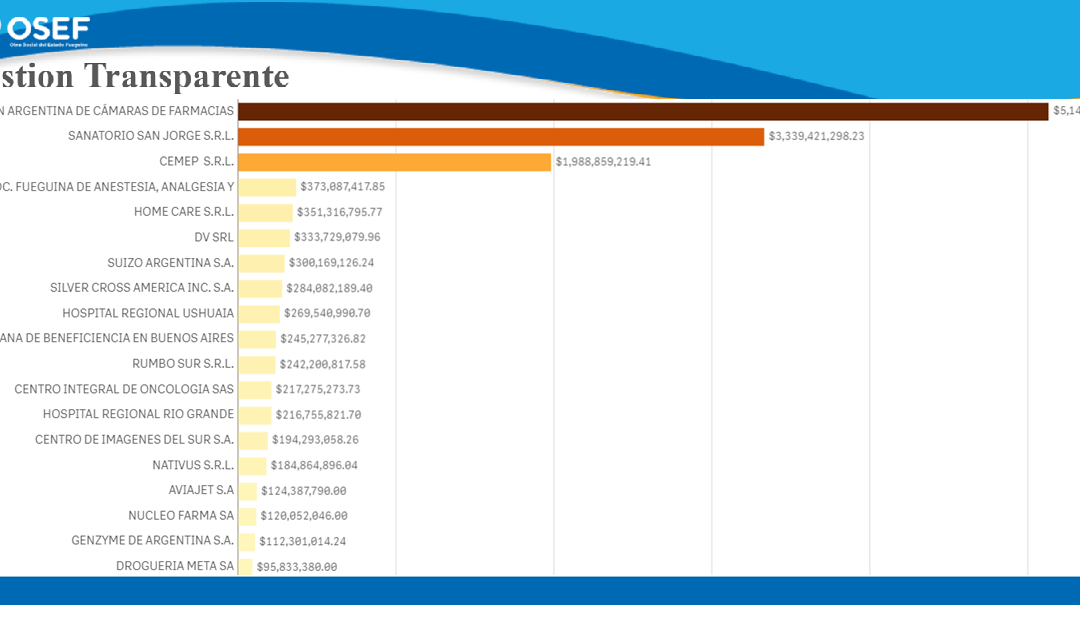The height and width of the screenshot is (643, 1080).
Task: Click the 'SUIZO ARGENTINA S.A.' label
Action: click(x=170, y=263)
